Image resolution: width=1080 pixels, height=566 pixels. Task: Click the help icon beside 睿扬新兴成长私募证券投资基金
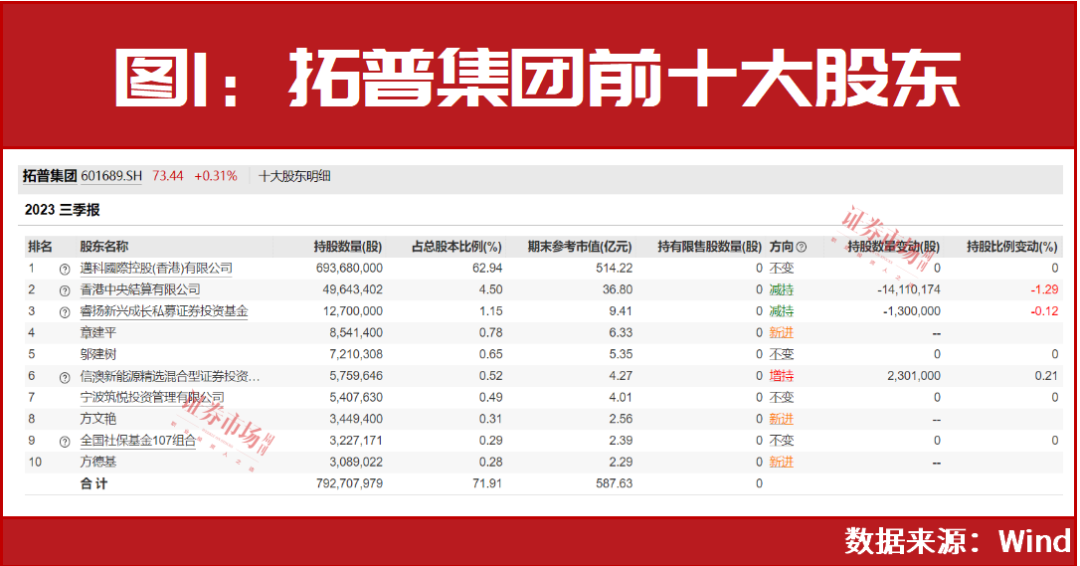tap(65, 311)
